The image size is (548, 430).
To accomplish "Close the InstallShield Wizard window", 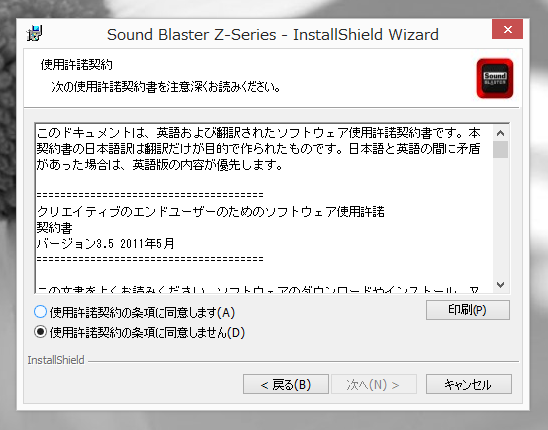I will 507,29.
